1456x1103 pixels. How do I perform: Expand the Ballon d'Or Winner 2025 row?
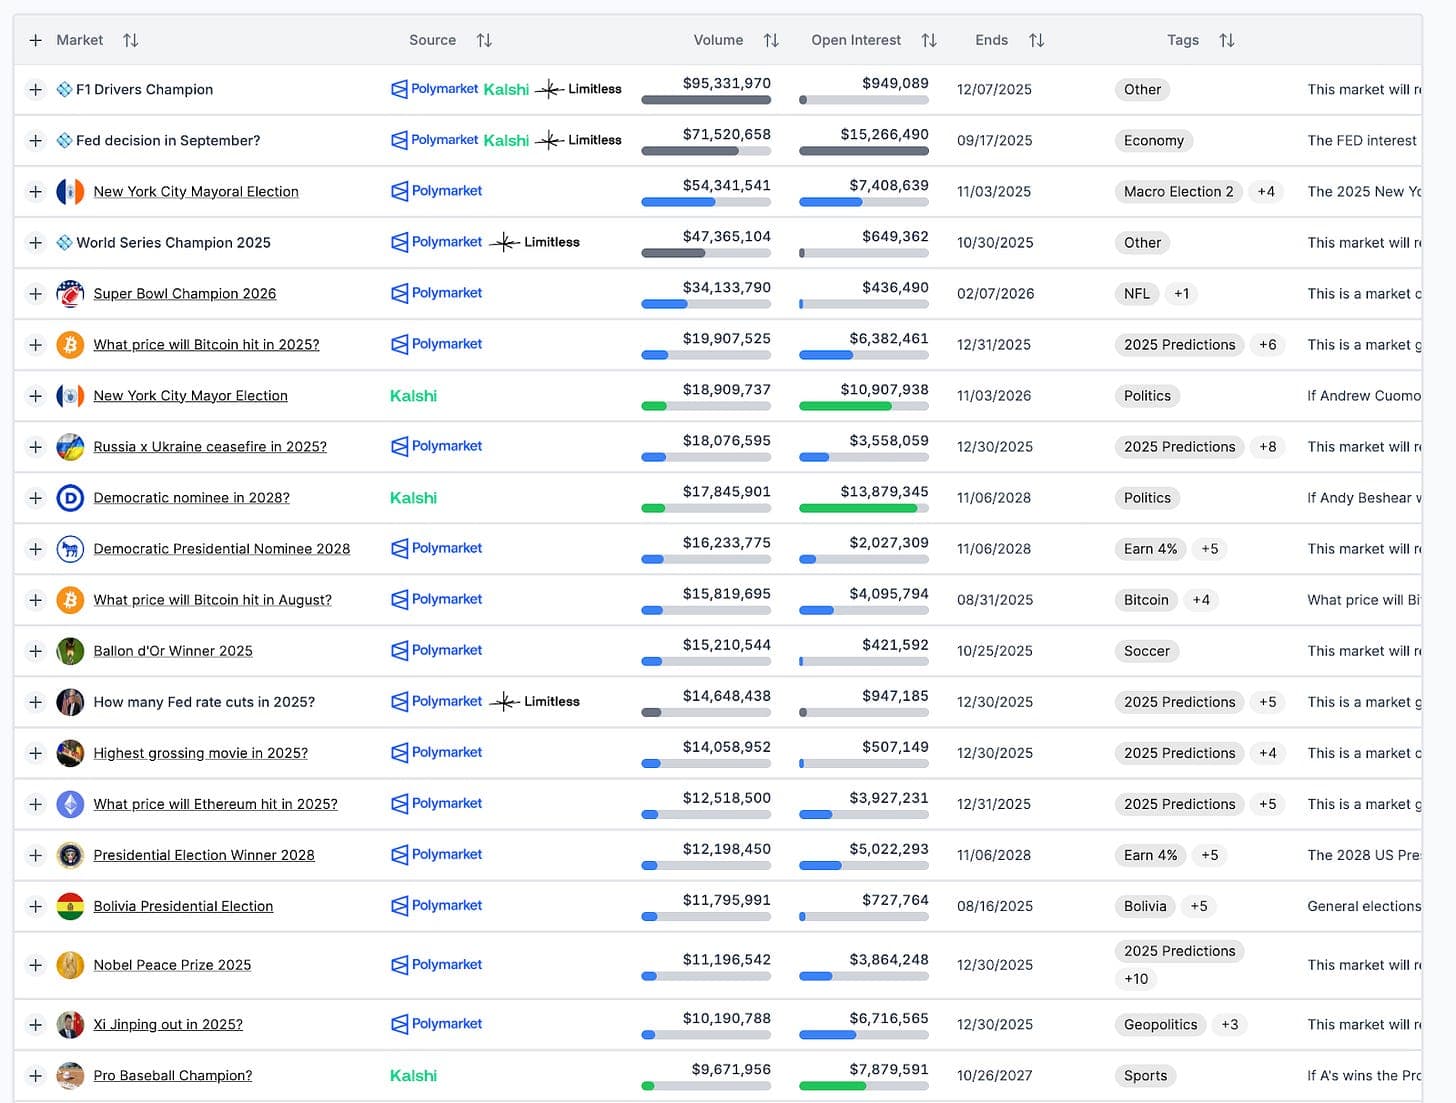click(35, 651)
